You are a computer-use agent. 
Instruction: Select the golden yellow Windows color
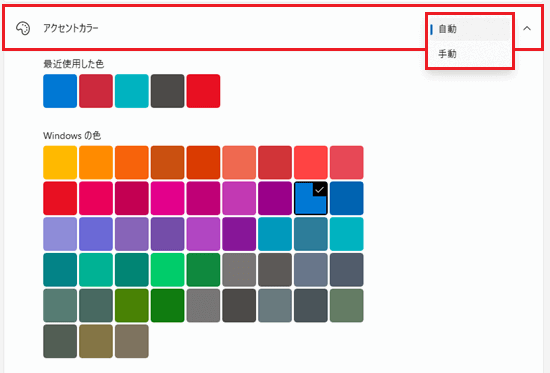point(60,162)
